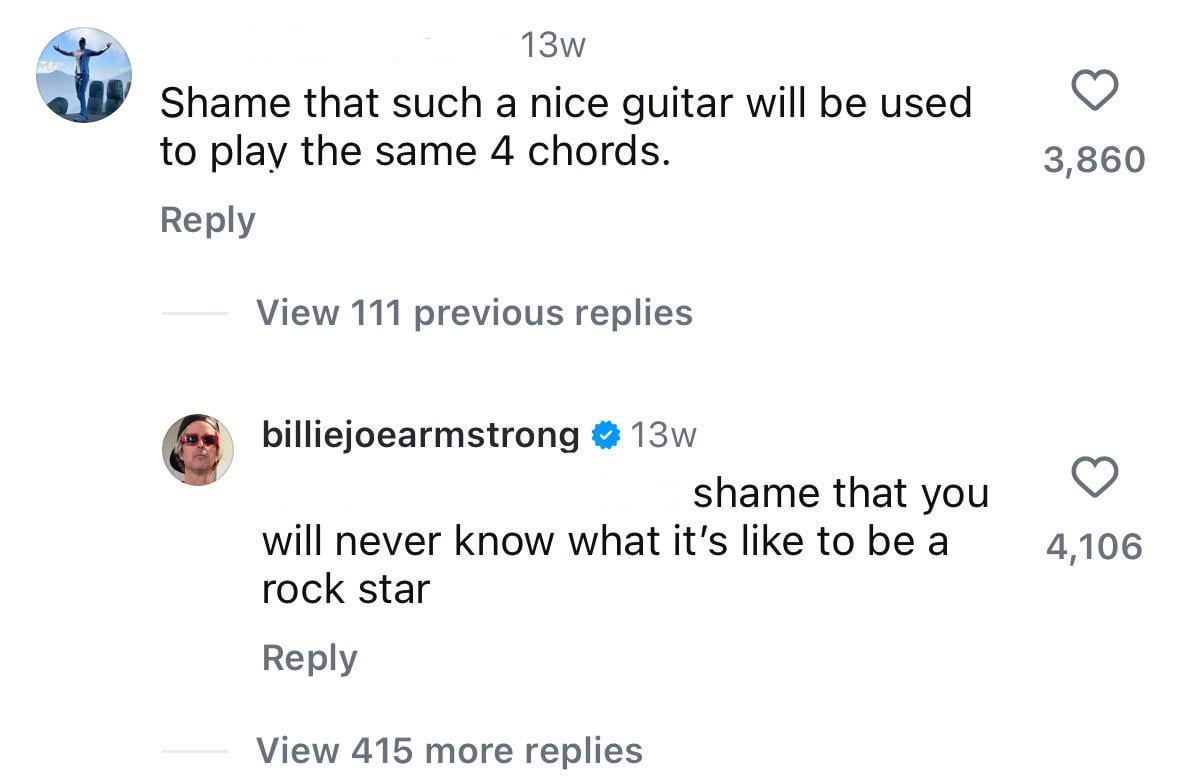The image size is (1179, 779).
Task: Like billiejoearmstrong's rock star reply
Action: tap(1094, 478)
